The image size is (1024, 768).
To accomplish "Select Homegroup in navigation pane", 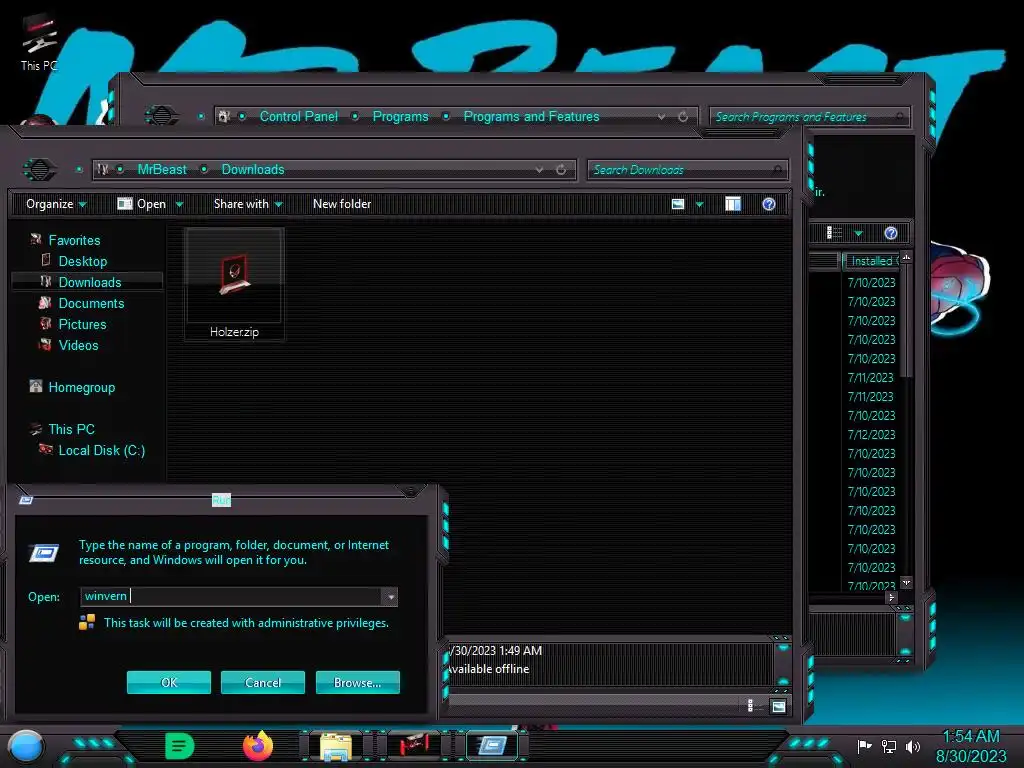I will (81, 387).
